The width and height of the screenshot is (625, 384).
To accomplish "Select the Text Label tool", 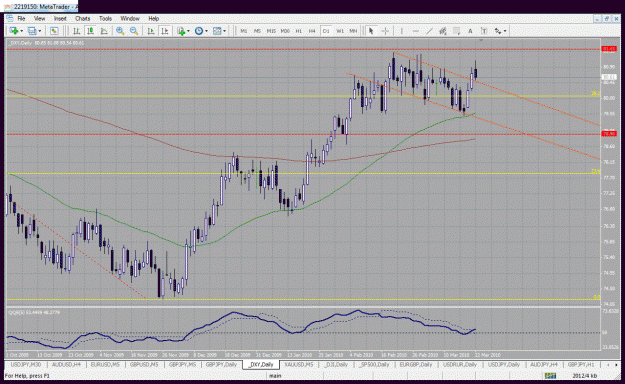I will tap(484, 31).
